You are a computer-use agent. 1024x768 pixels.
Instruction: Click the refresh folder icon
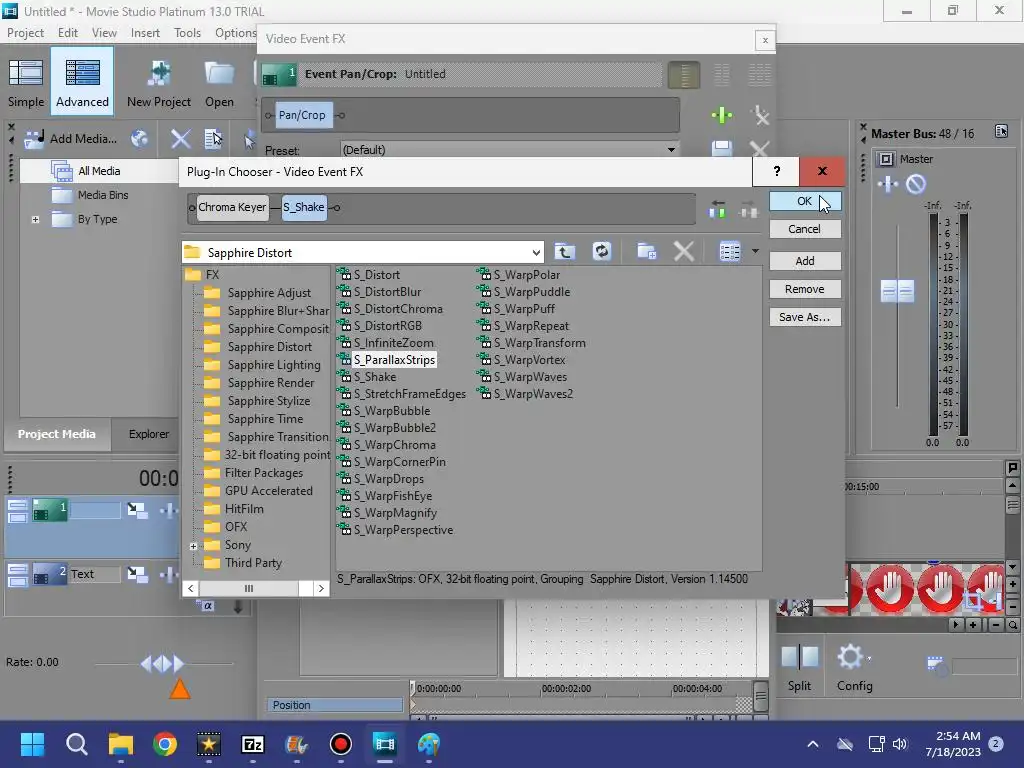601,251
